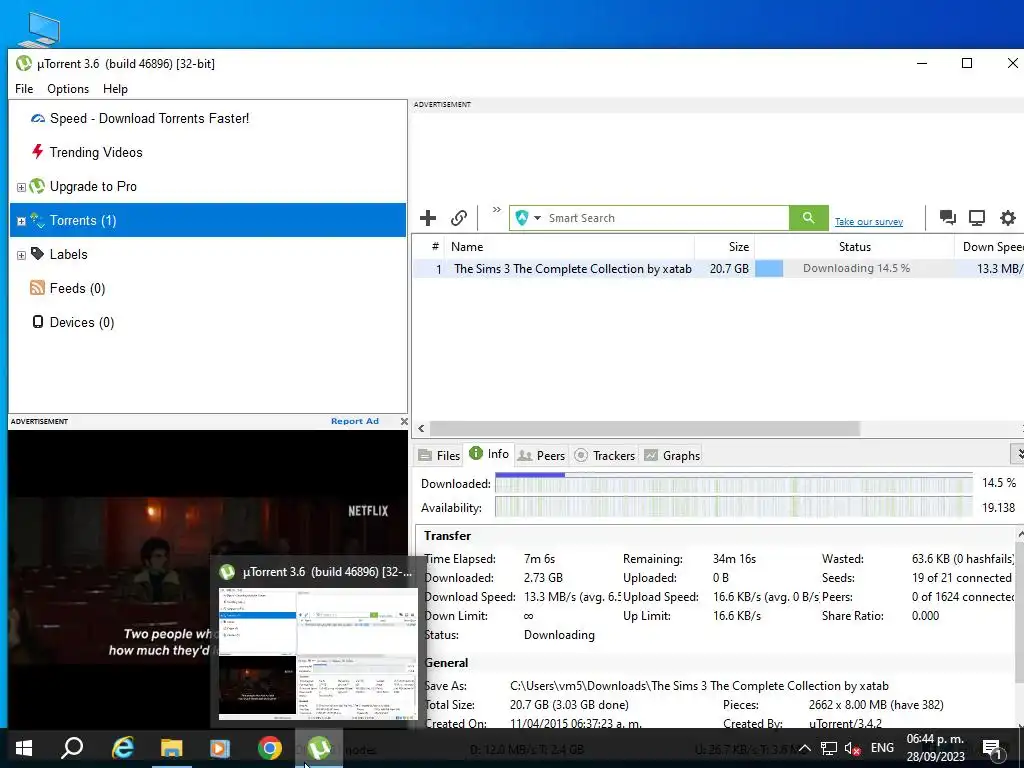Select Speed - Download Torrents Faster! item
The height and width of the screenshot is (768, 1024).
point(150,118)
